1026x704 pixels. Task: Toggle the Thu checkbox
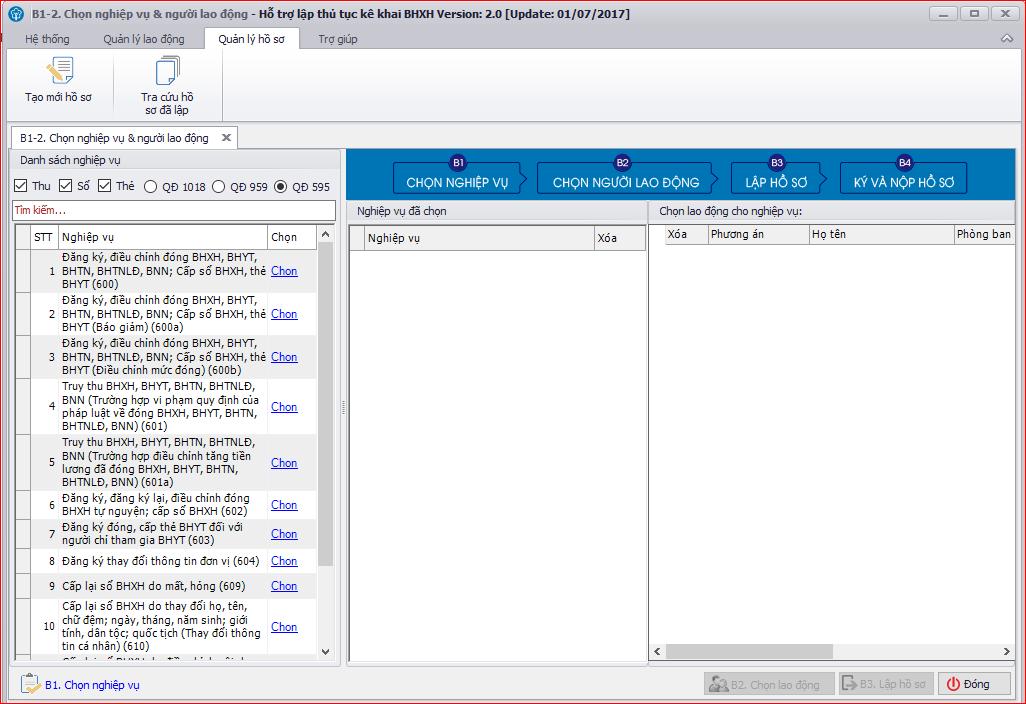21,186
